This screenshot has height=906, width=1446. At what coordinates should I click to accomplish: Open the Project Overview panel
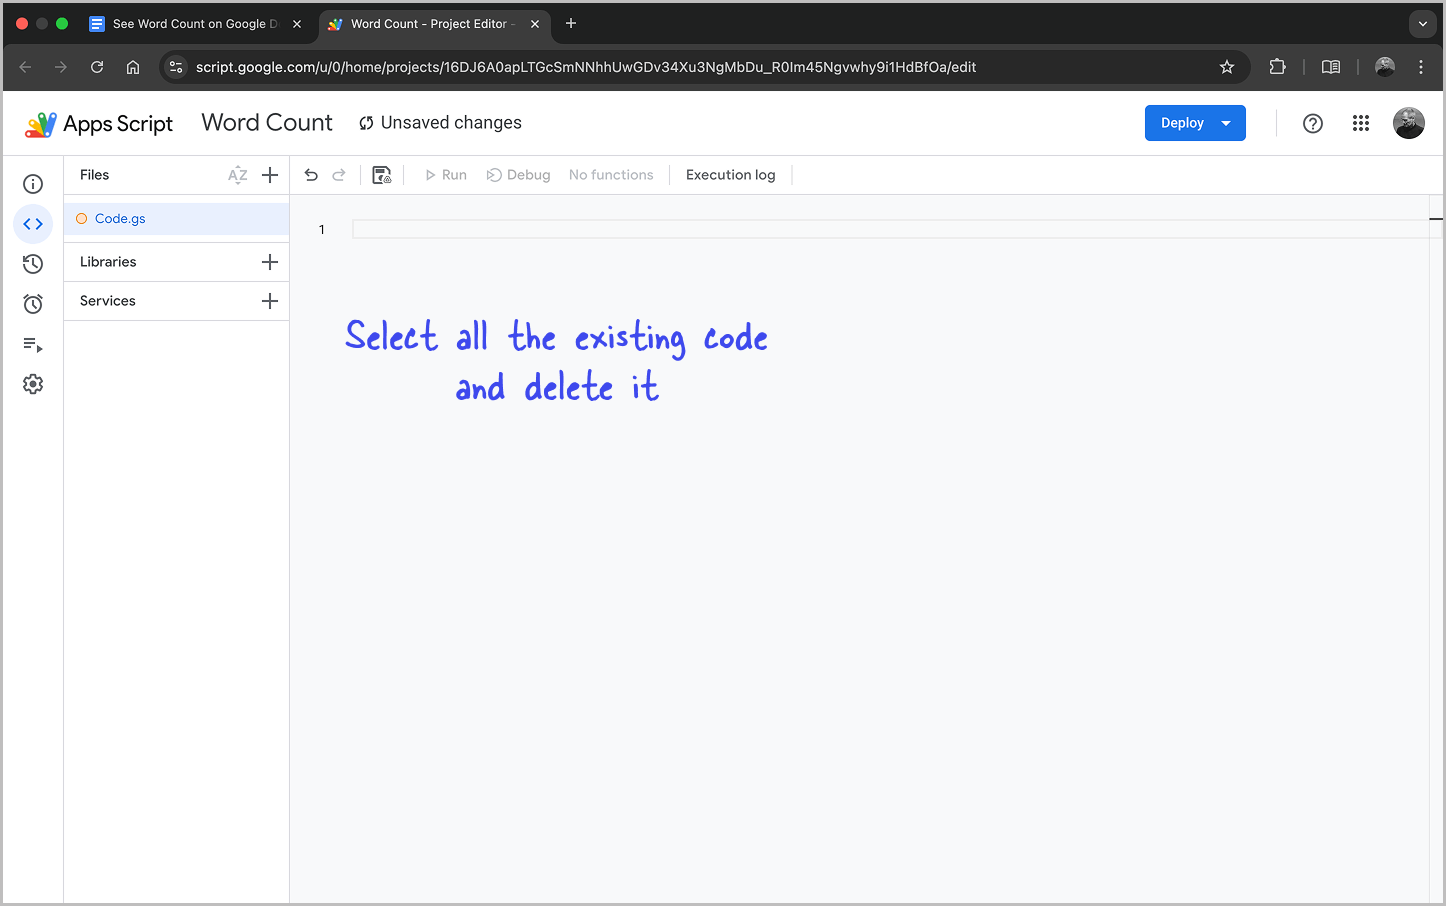click(x=33, y=184)
